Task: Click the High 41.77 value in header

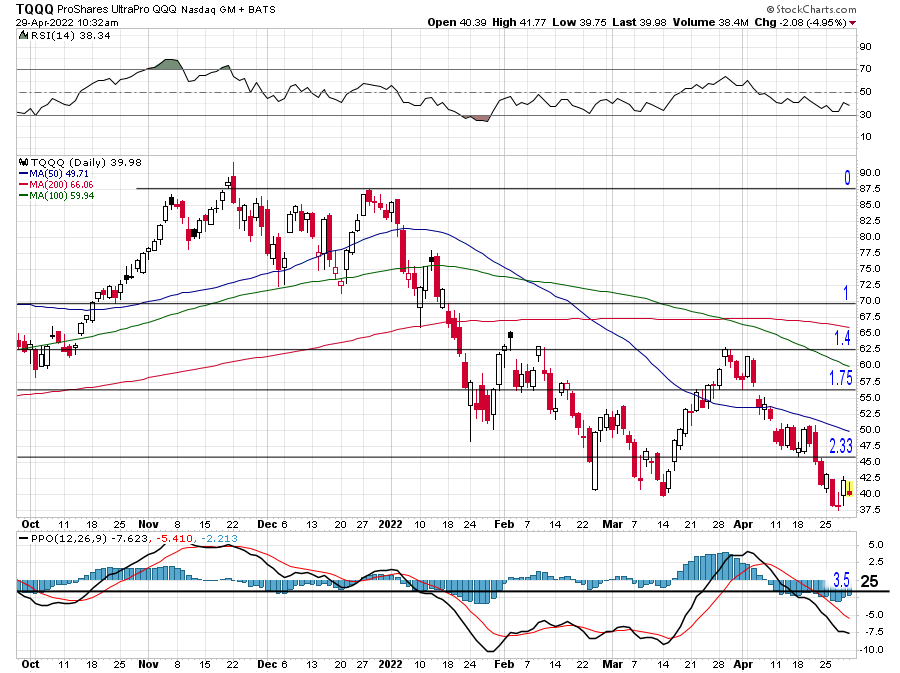Action: (x=519, y=22)
